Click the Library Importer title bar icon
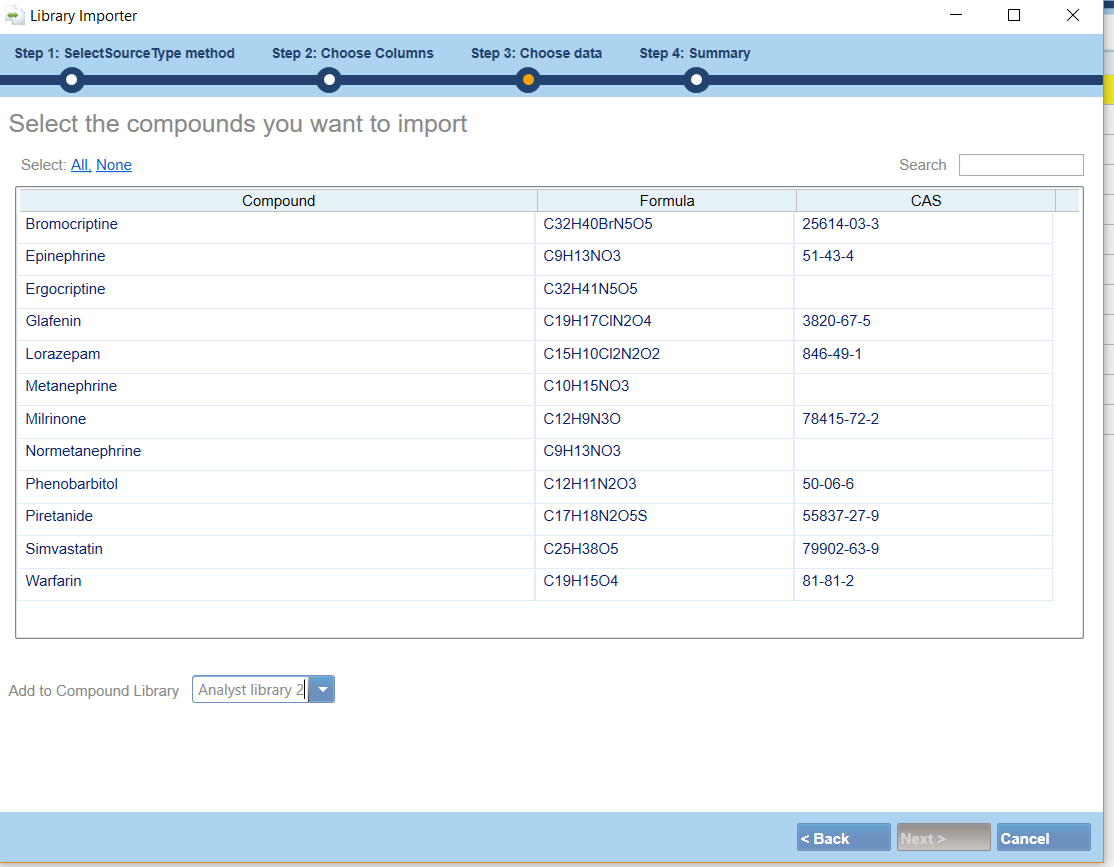Viewport: 1114px width, 867px height. coord(15,16)
